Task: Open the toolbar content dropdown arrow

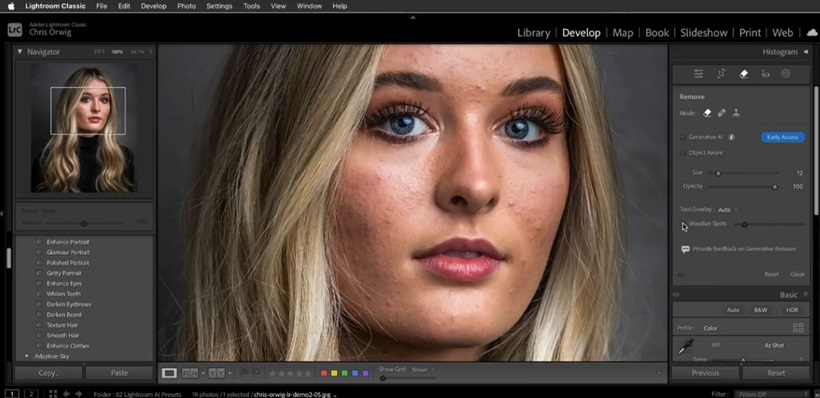Action: coord(659,373)
